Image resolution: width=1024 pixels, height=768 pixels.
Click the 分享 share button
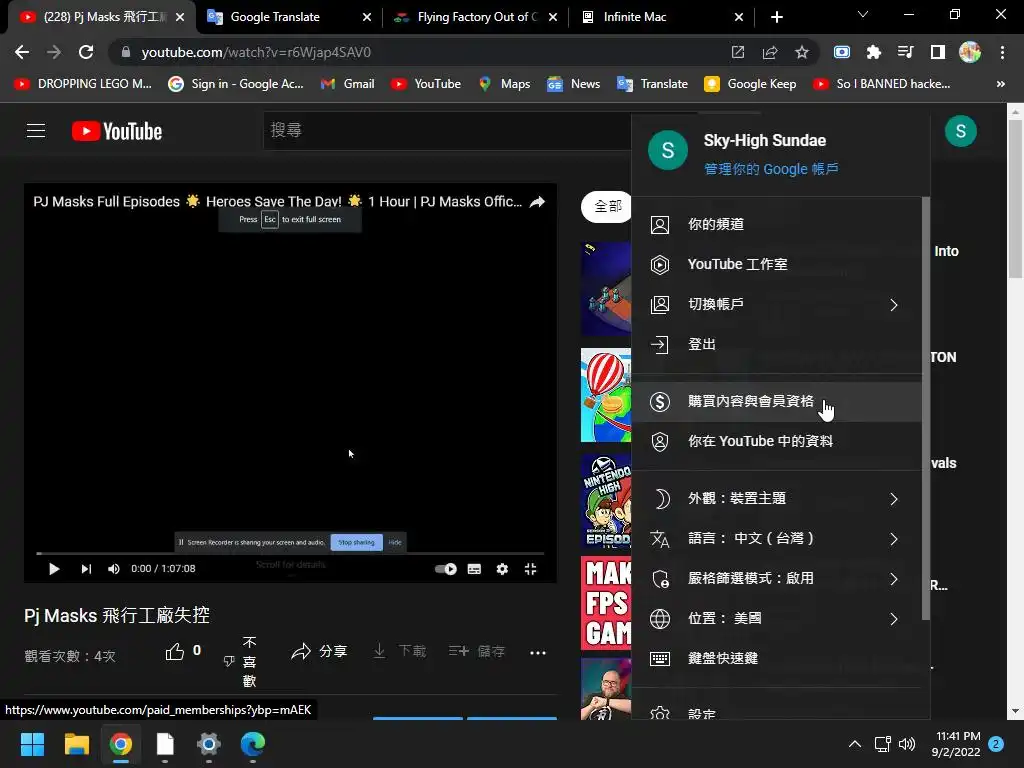(x=319, y=651)
